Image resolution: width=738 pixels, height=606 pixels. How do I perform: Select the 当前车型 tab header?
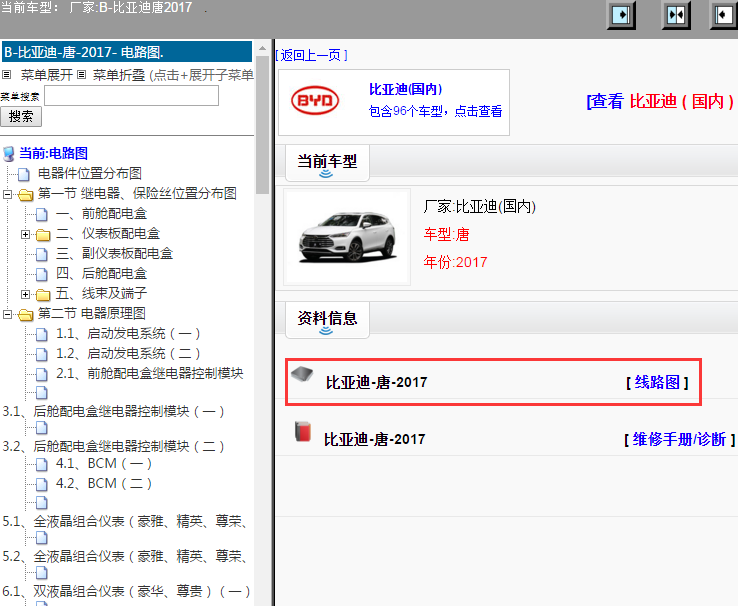(327, 162)
